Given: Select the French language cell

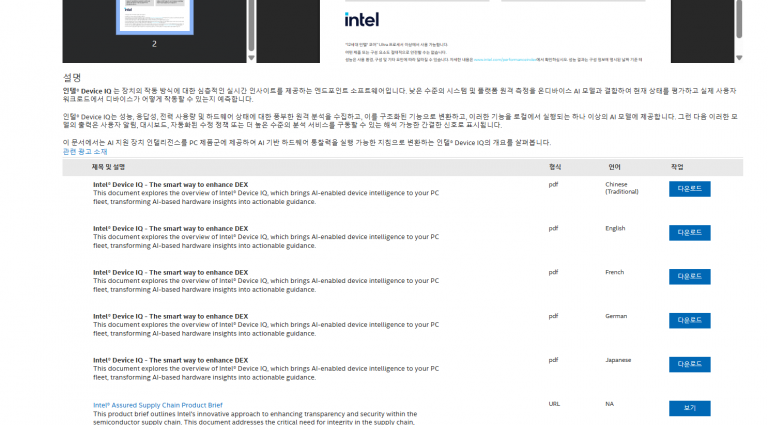Looking at the screenshot, I should click(x=615, y=272).
